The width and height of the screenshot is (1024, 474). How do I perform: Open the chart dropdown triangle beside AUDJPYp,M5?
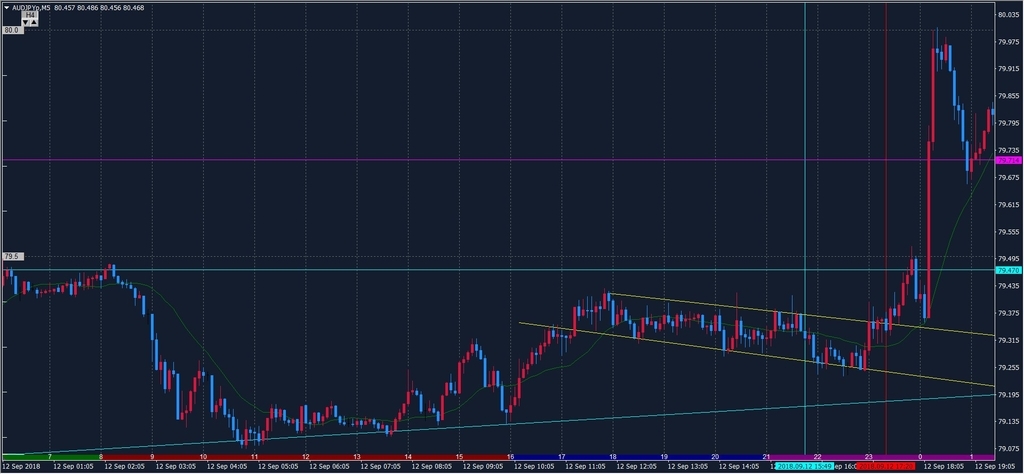(x=7, y=8)
